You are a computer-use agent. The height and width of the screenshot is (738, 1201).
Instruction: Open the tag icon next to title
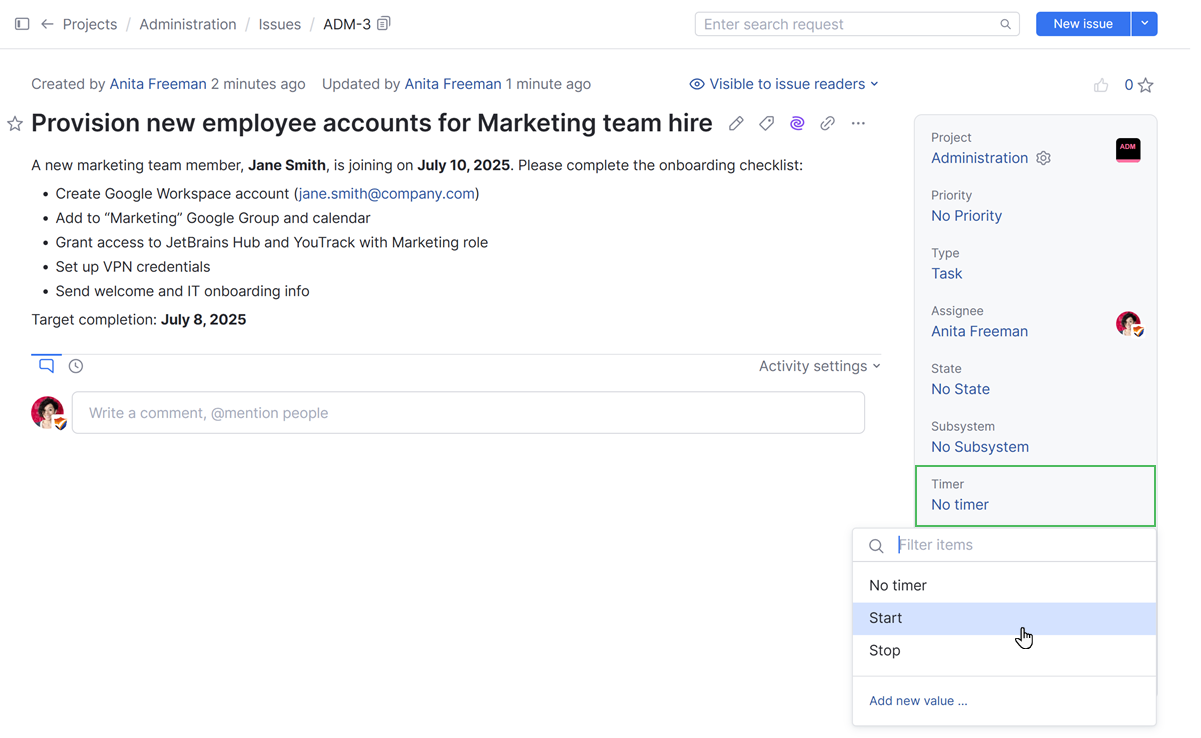tap(766, 124)
